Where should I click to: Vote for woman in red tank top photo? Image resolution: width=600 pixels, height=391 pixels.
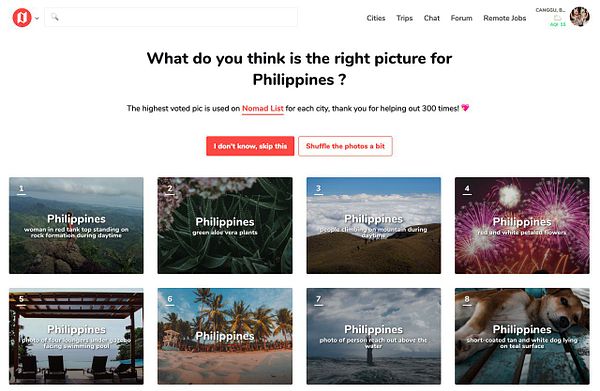point(76,225)
